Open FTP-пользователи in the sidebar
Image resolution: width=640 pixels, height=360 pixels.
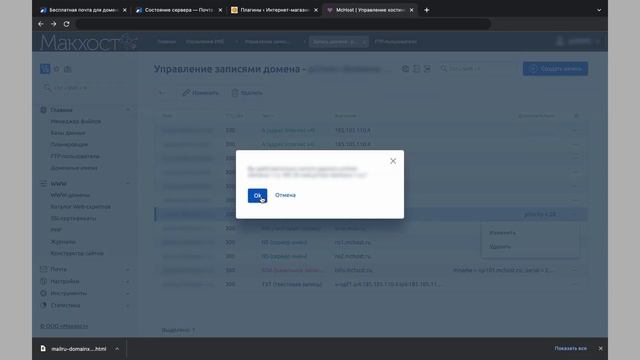coord(75,156)
